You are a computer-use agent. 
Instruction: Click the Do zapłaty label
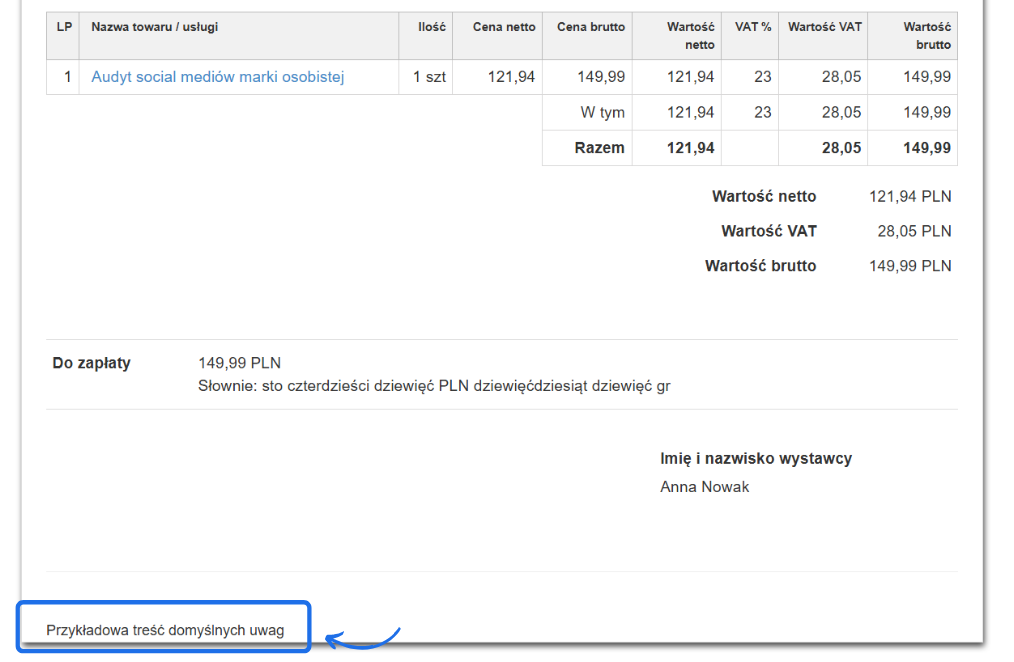[x=91, y=363]
